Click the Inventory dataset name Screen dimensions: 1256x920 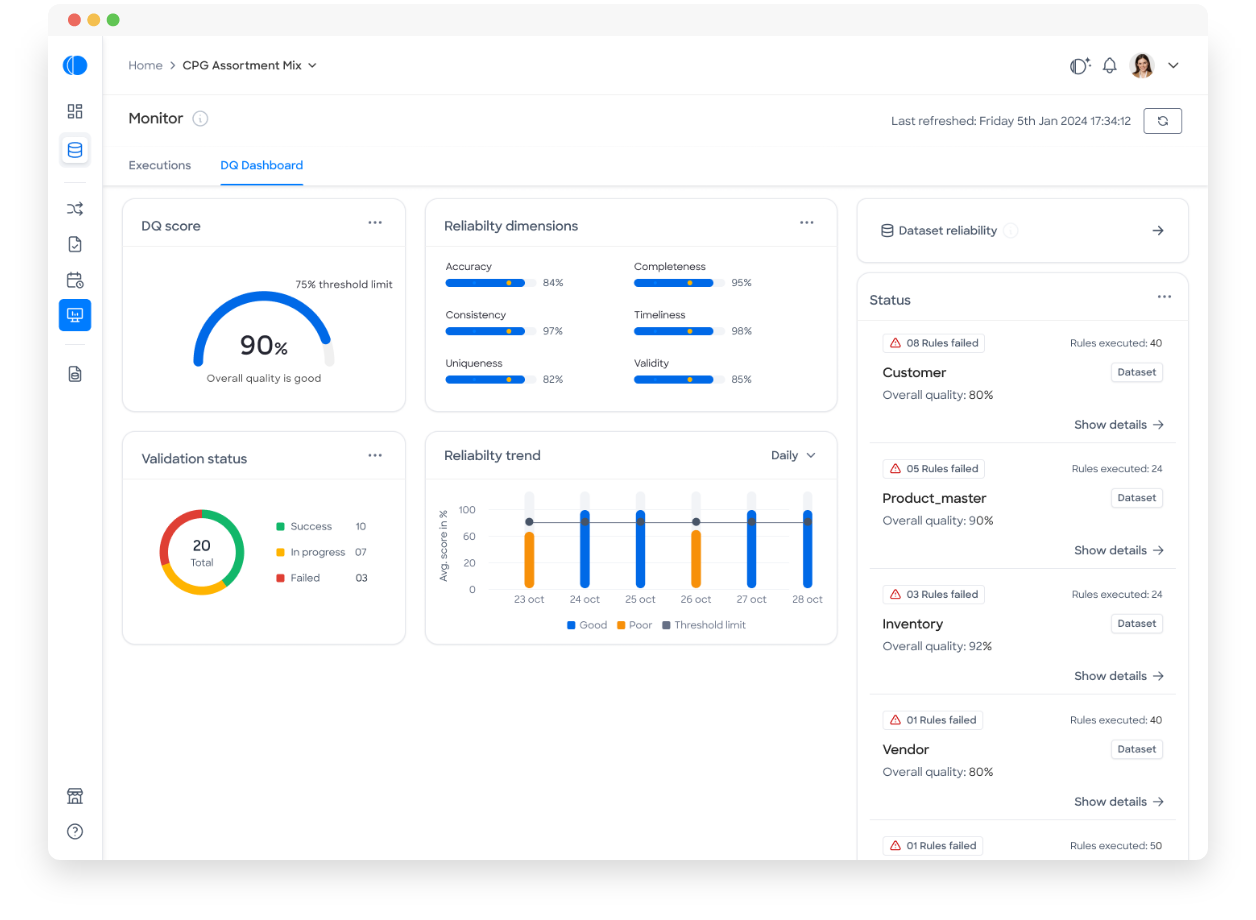(912, 625)
